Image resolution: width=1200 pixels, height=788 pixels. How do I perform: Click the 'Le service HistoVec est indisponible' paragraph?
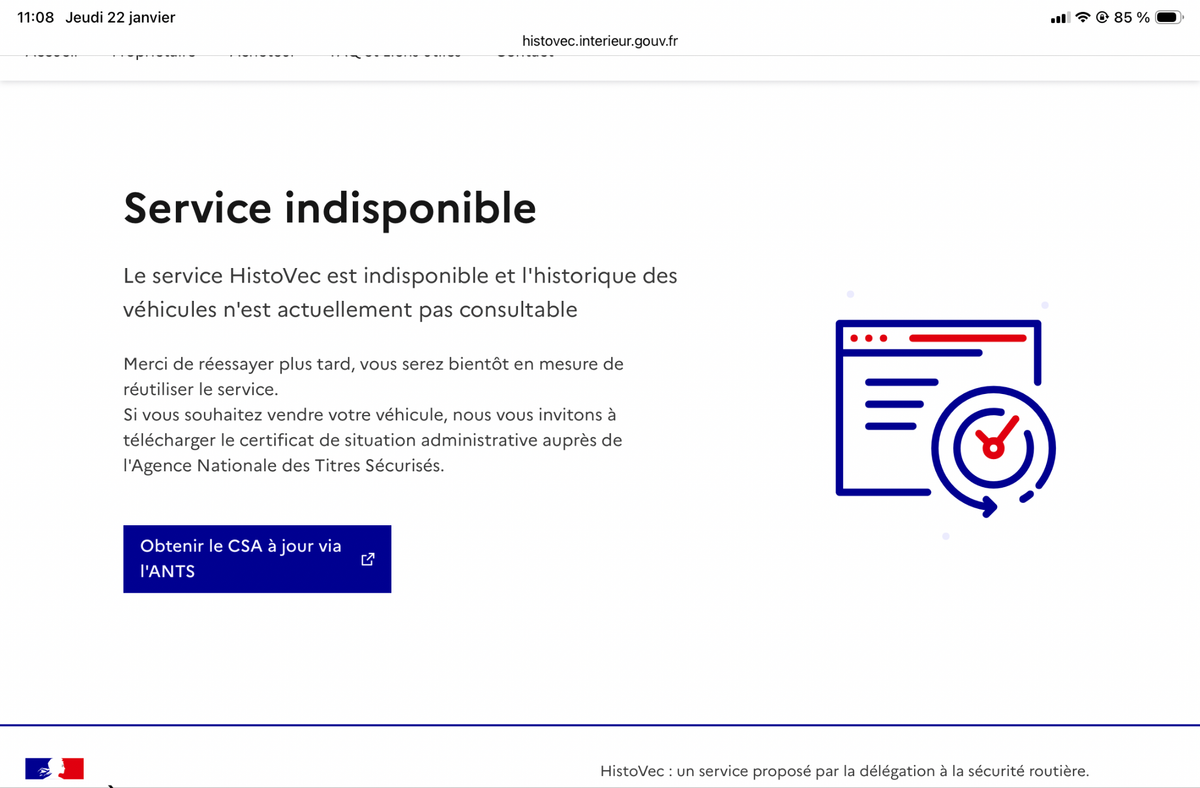pos(400,292)
